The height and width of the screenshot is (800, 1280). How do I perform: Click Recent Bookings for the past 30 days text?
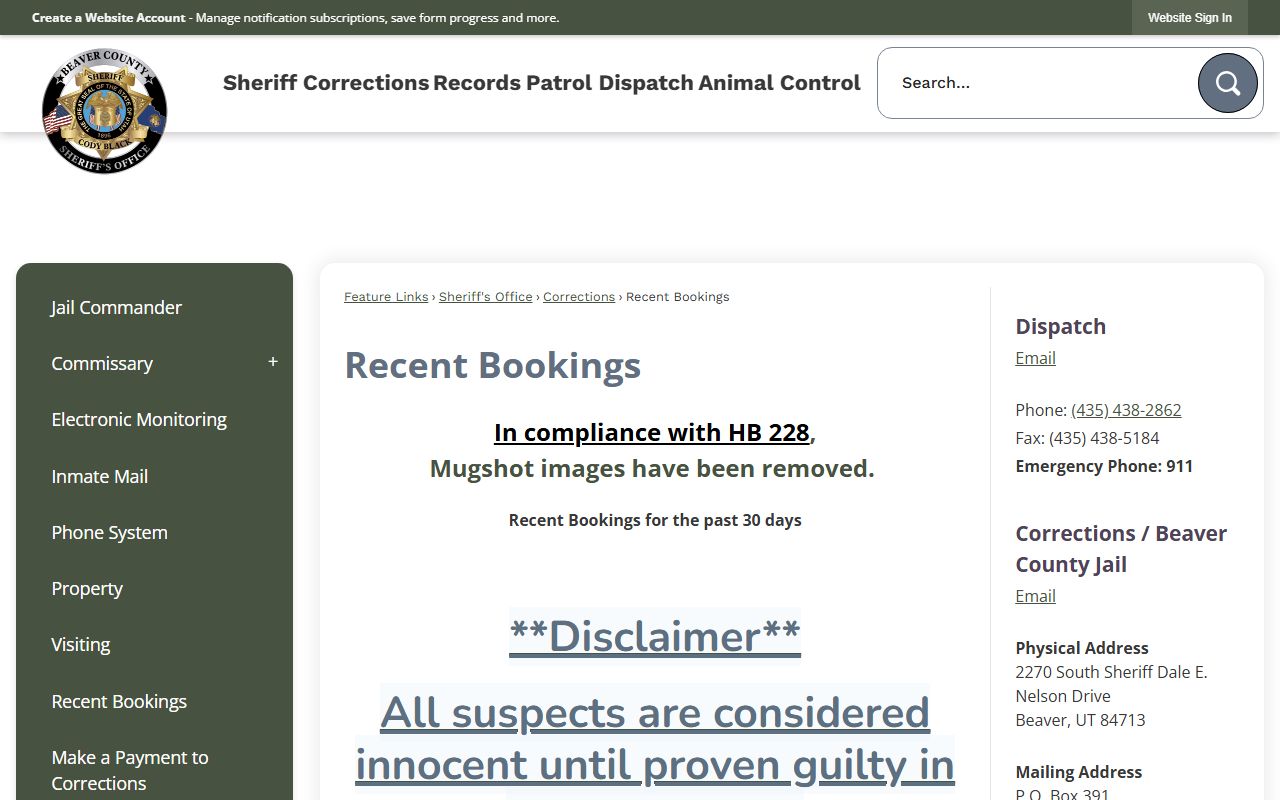655,520
